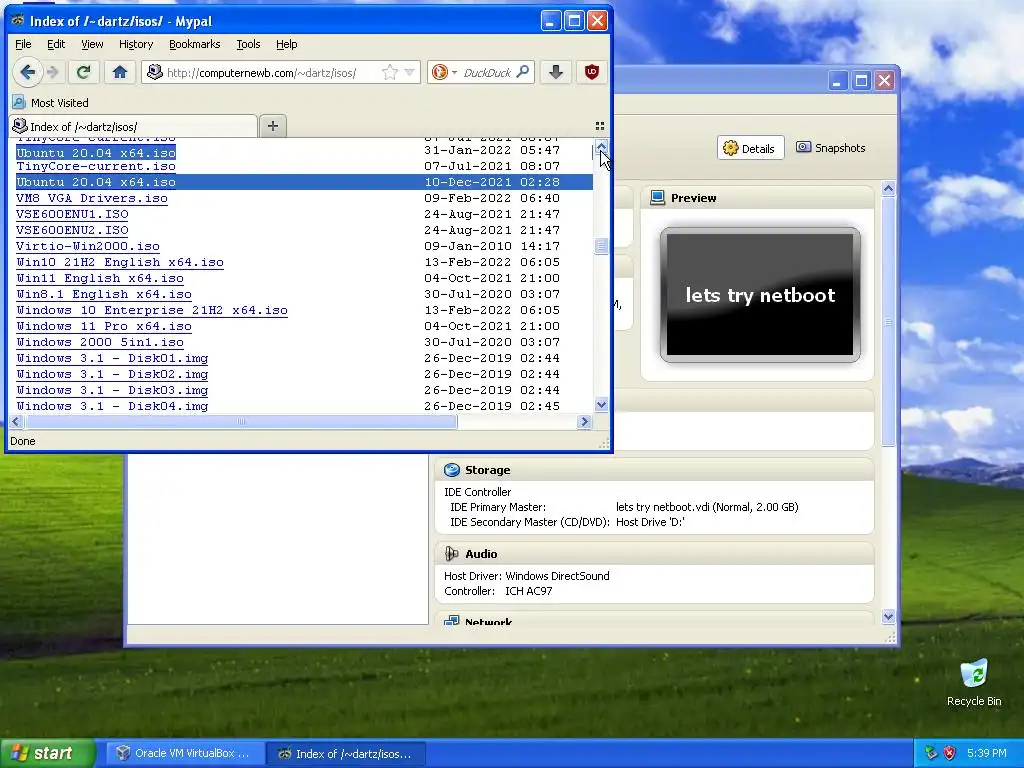Open the Recycle Bin desktop icon
1024x768 pixels.
[x=974, y=683]
